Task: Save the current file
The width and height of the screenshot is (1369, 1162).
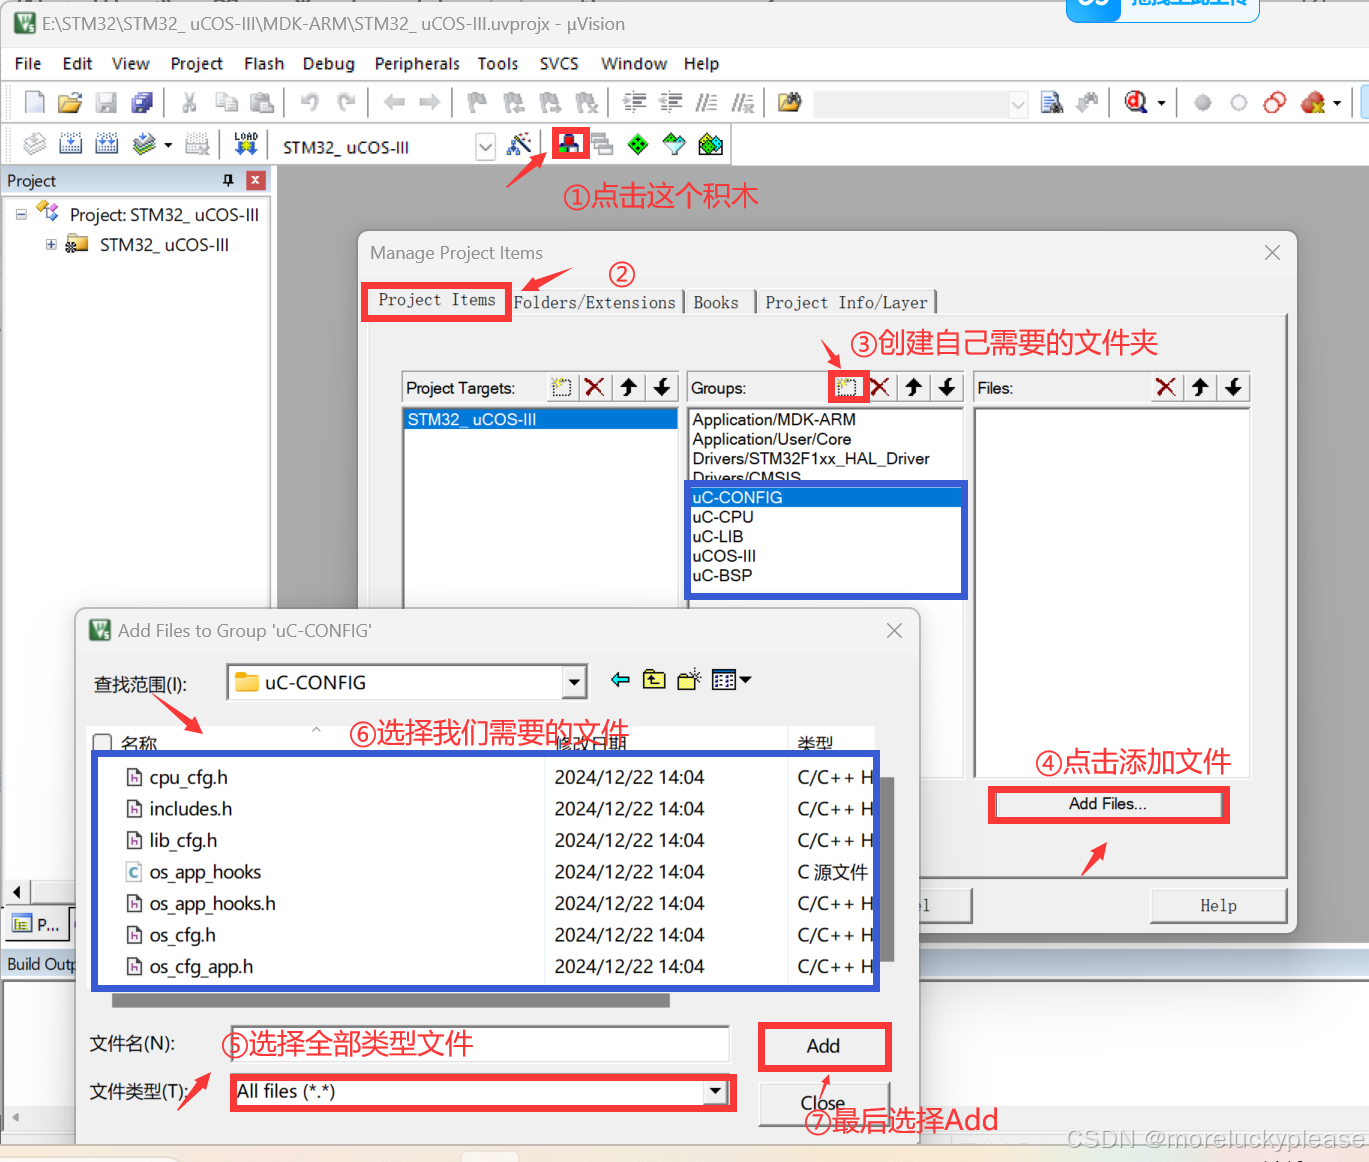Action: 106,102
